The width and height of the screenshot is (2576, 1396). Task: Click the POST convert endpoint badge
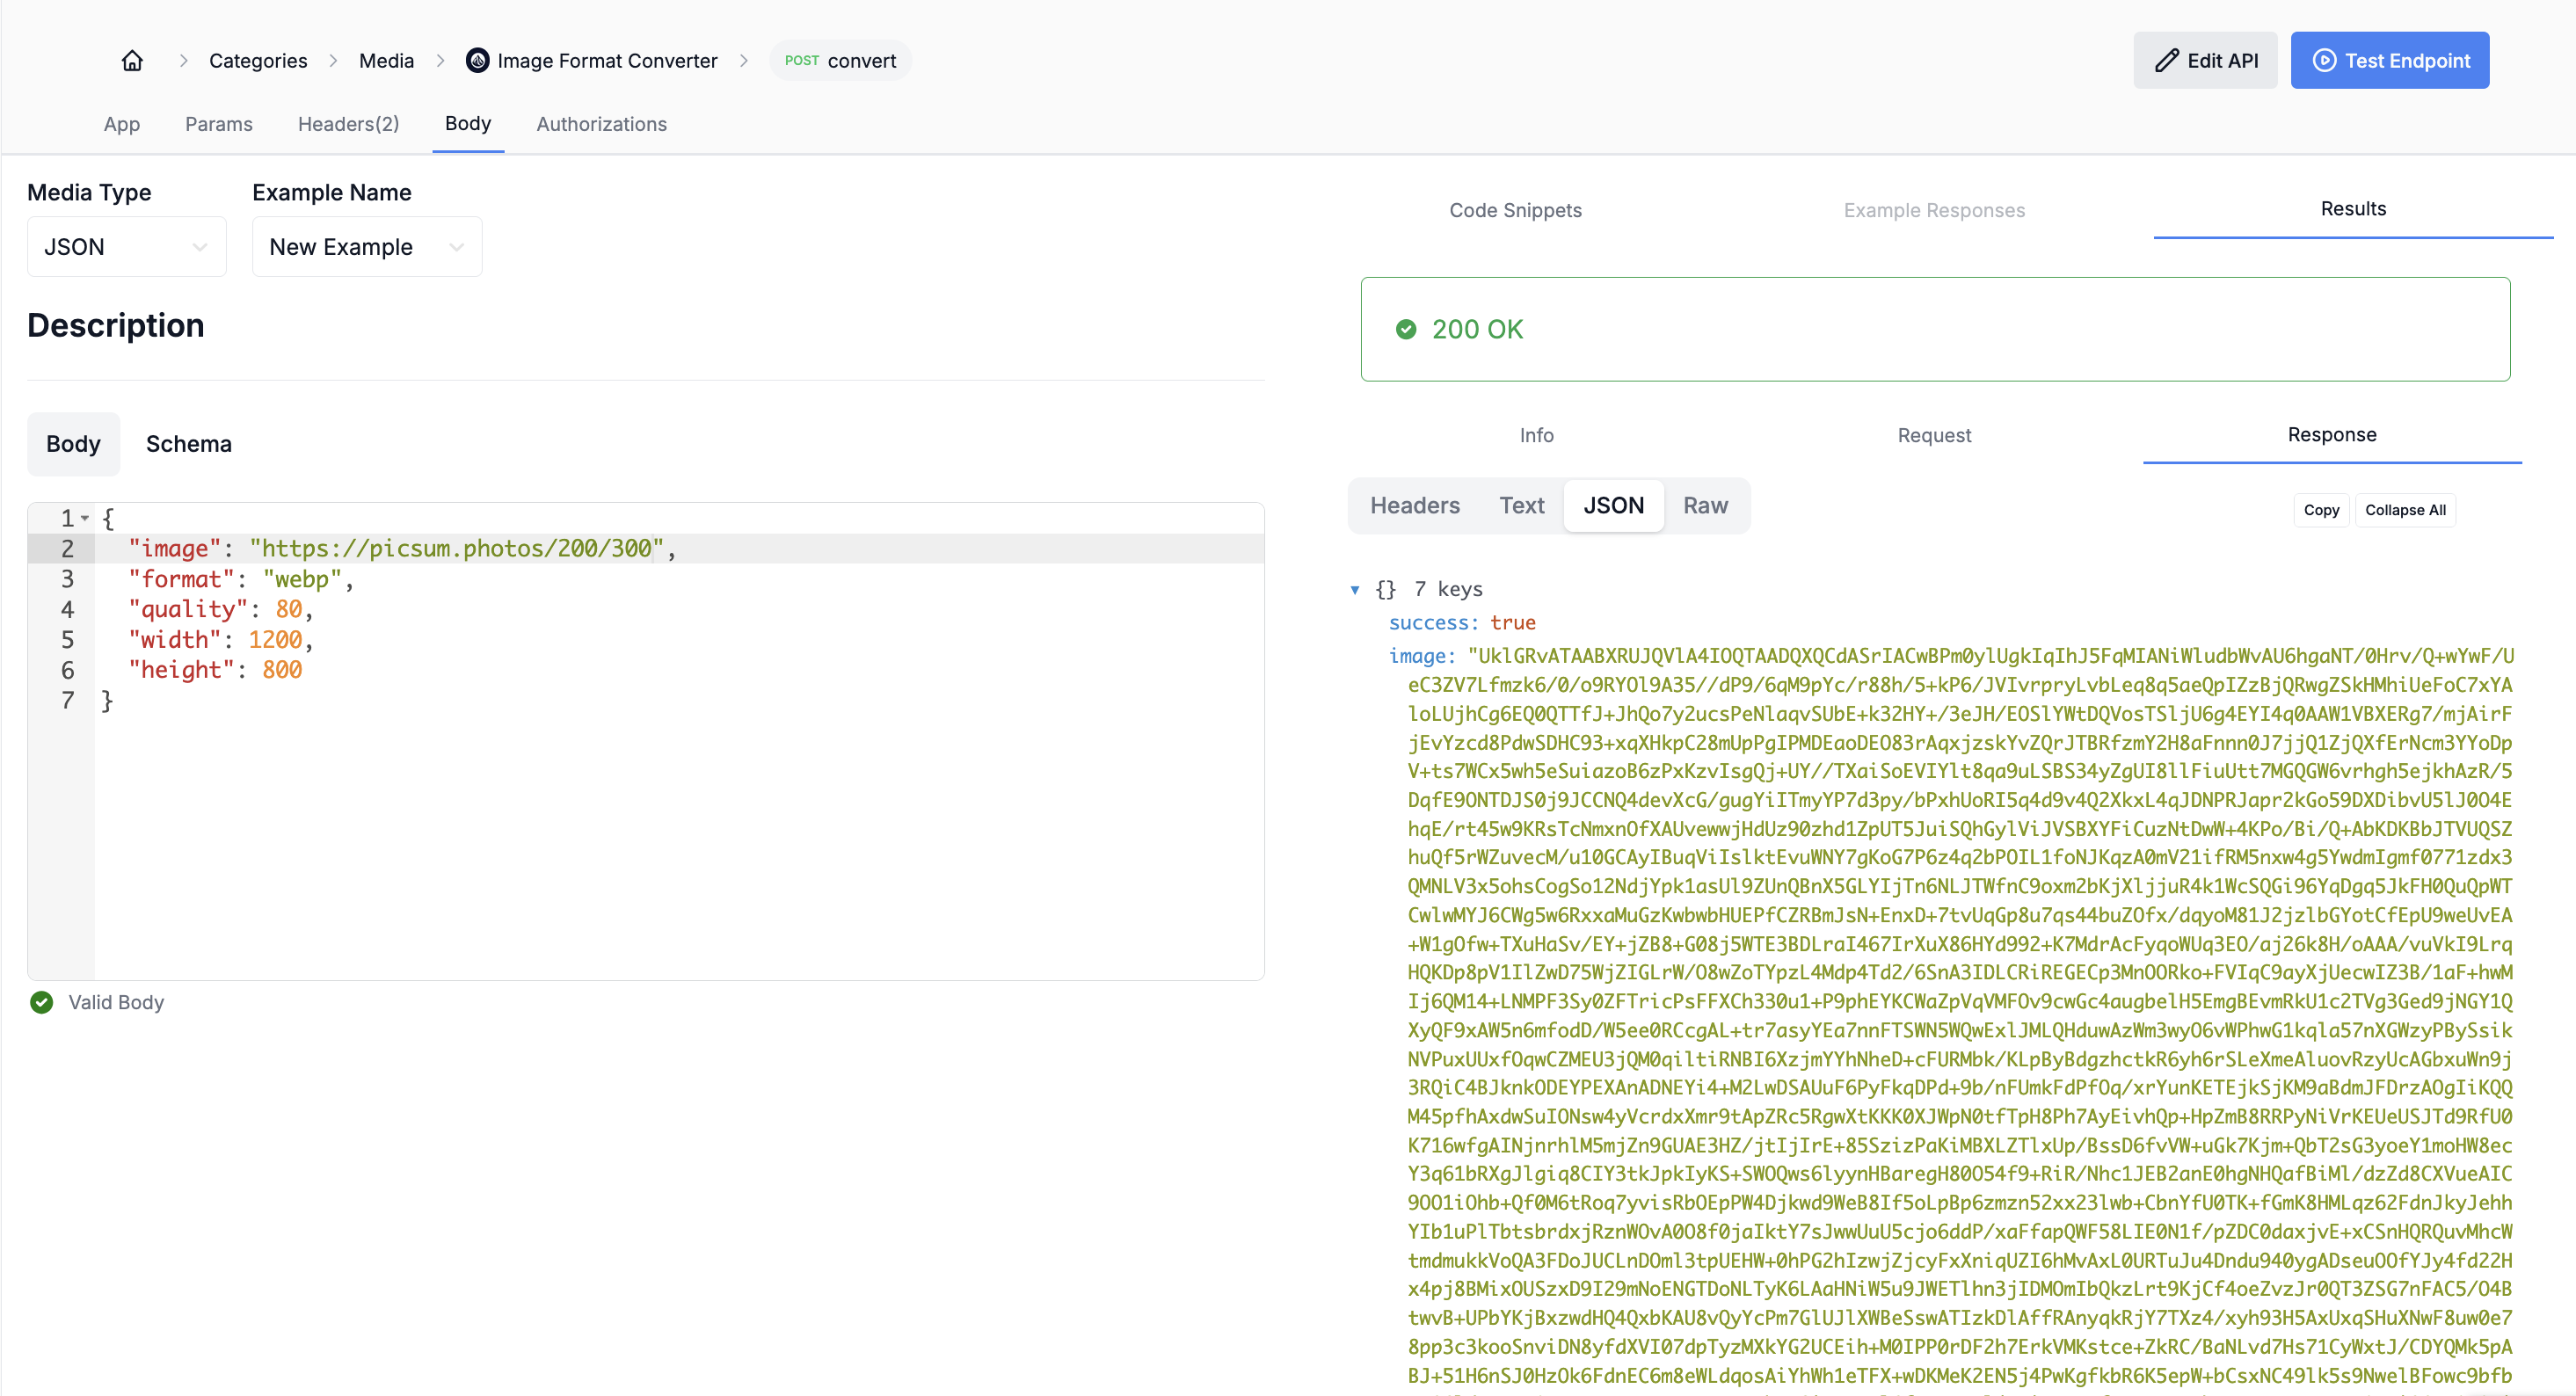pyautogui.click(x=840, y=61)
